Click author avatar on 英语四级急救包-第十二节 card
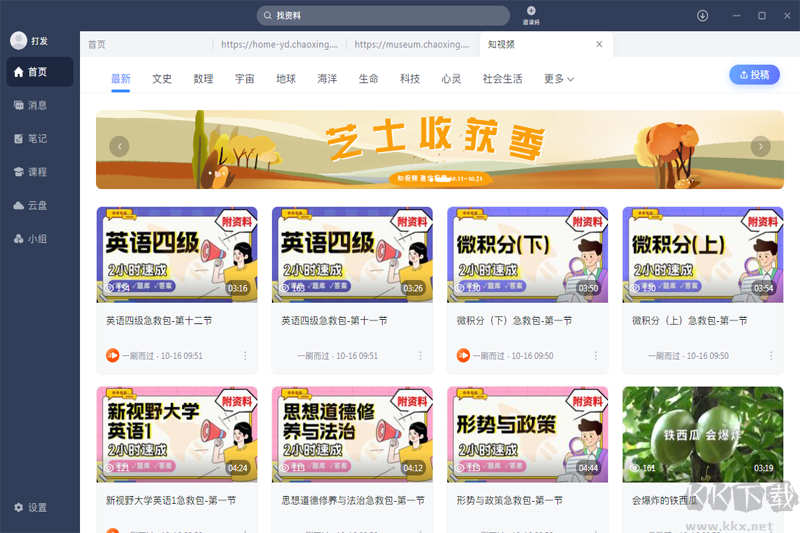800x533 pixels. pos(112,356)
